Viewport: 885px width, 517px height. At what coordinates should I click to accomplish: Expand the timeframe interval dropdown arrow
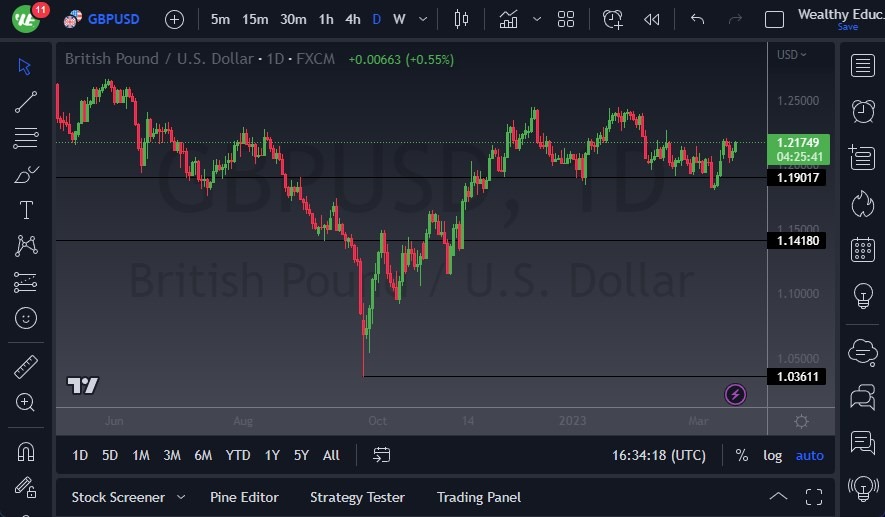[424, 19]
